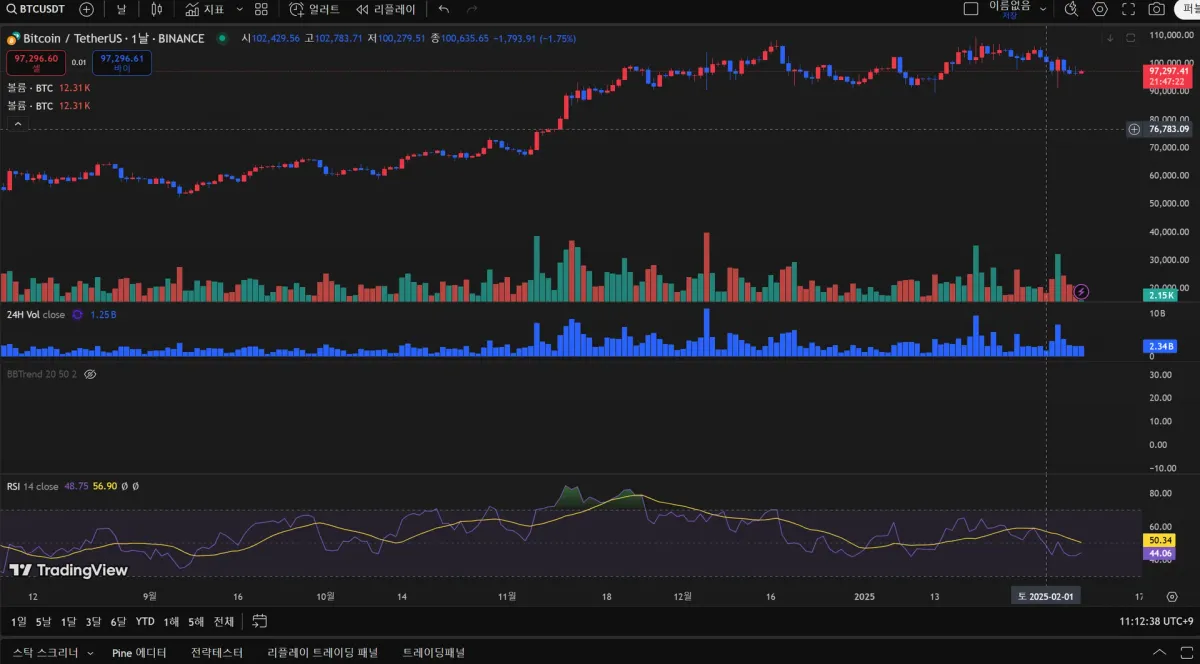
Task: Take a chart snapshot with the camera icon
Action: point(1156,9)
